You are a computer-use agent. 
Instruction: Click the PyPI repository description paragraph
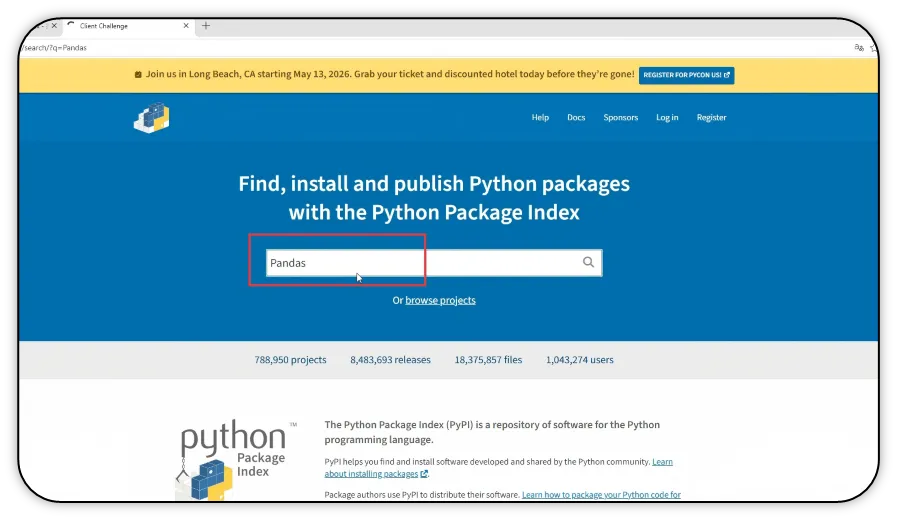(492, 432)
